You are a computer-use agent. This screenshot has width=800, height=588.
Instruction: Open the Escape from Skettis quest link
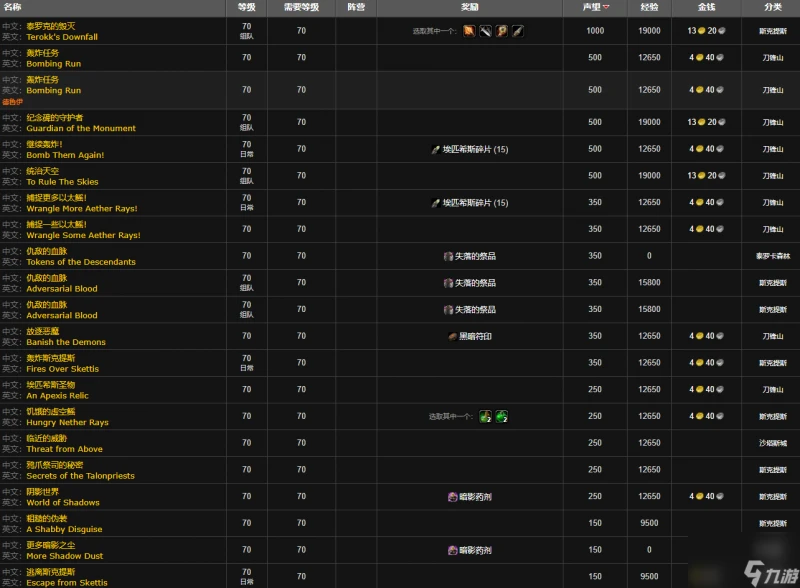pyautogui.click(x=67, y=583)
